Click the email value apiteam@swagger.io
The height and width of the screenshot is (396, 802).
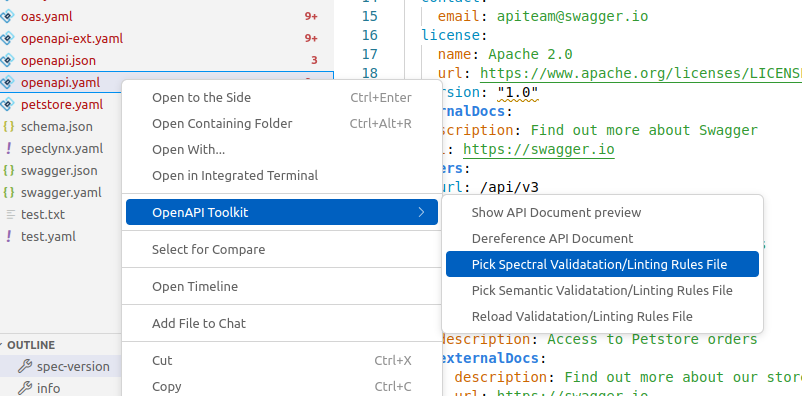[x=572, y=16]
